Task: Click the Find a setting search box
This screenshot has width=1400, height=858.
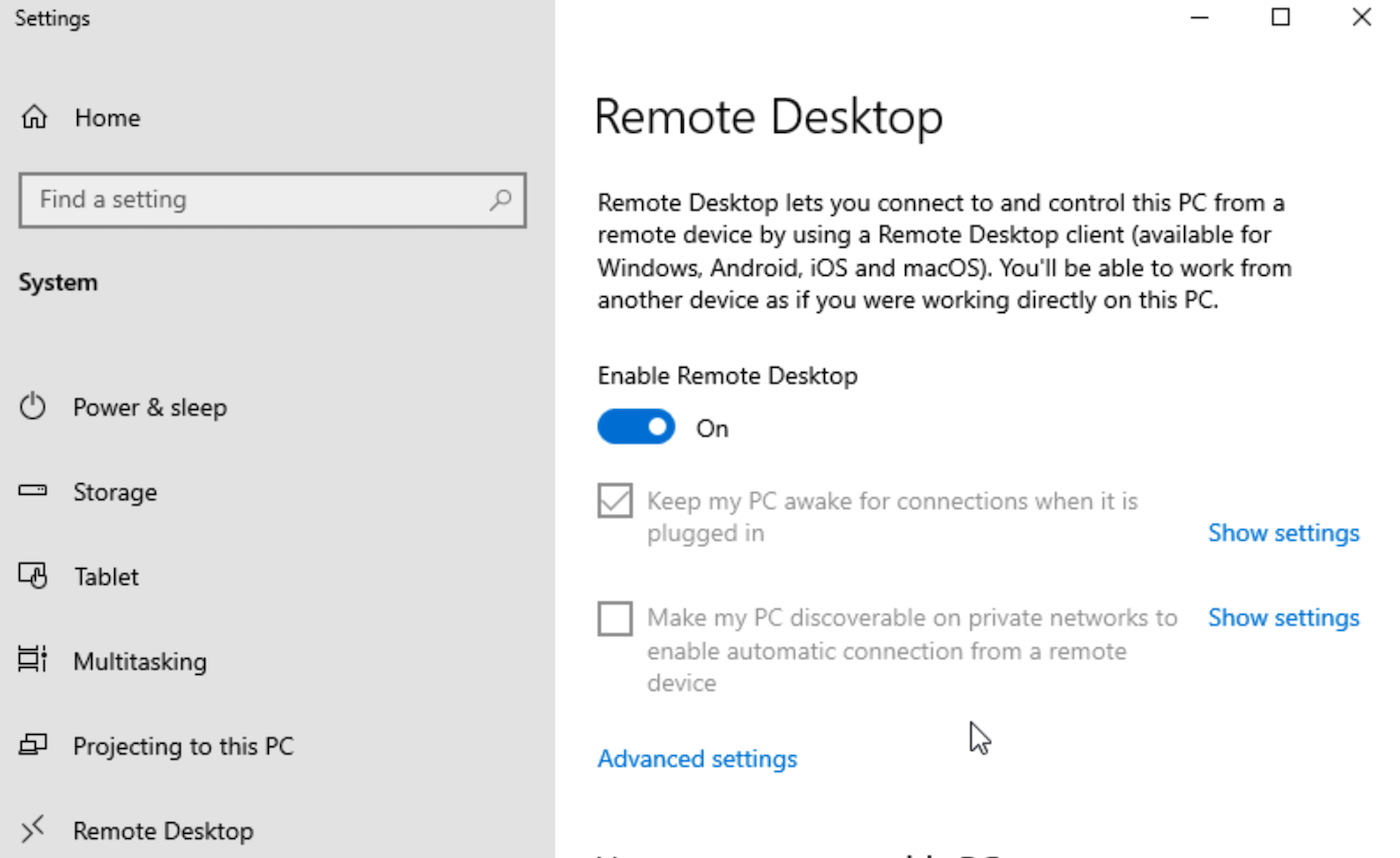Action: click(250, 200)
